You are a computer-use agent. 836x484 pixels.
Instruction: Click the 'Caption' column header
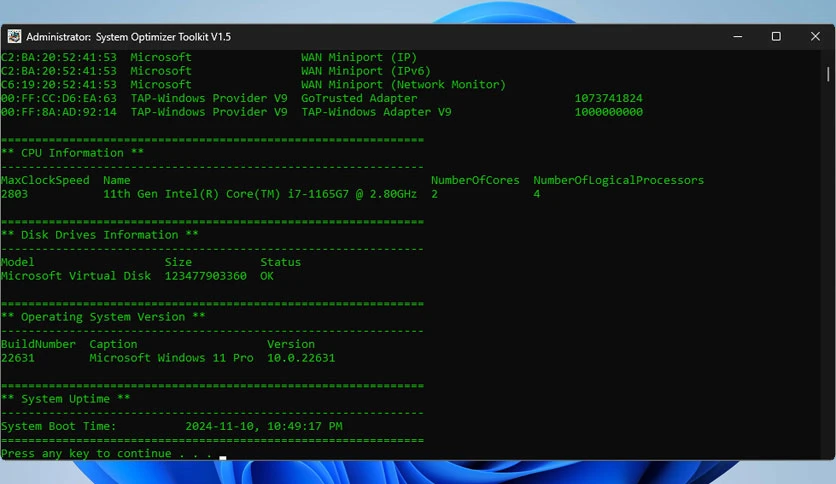113,344
